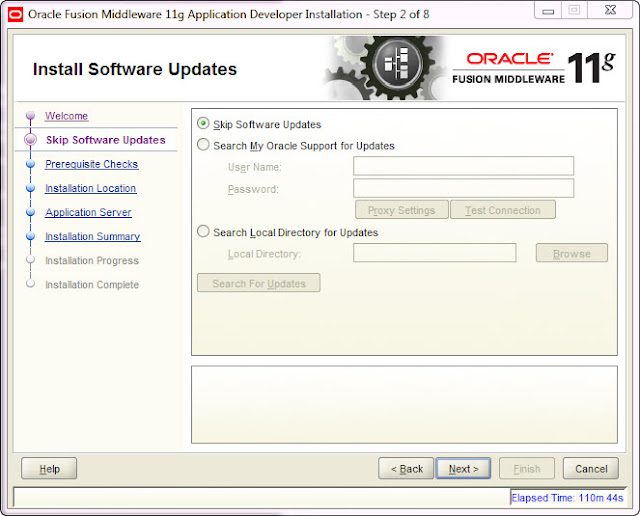Select Search Local Directory for Updates option

[203, 231]
